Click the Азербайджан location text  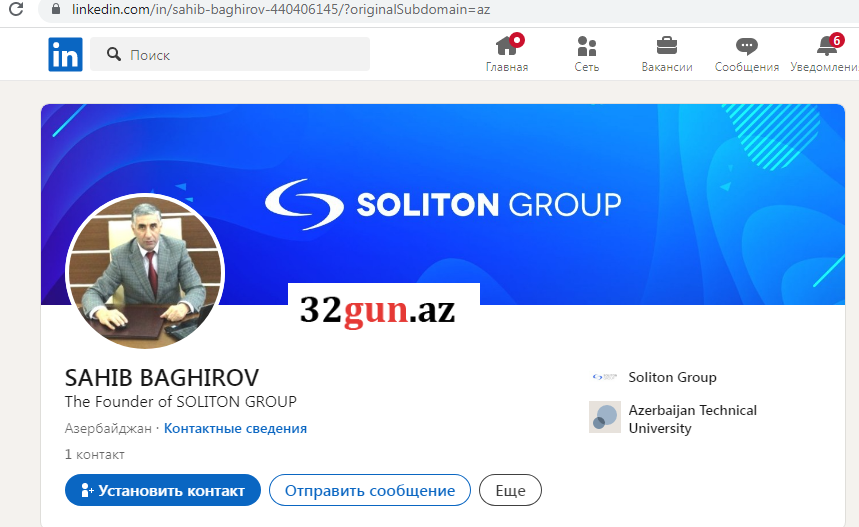(x=108, y=428)
